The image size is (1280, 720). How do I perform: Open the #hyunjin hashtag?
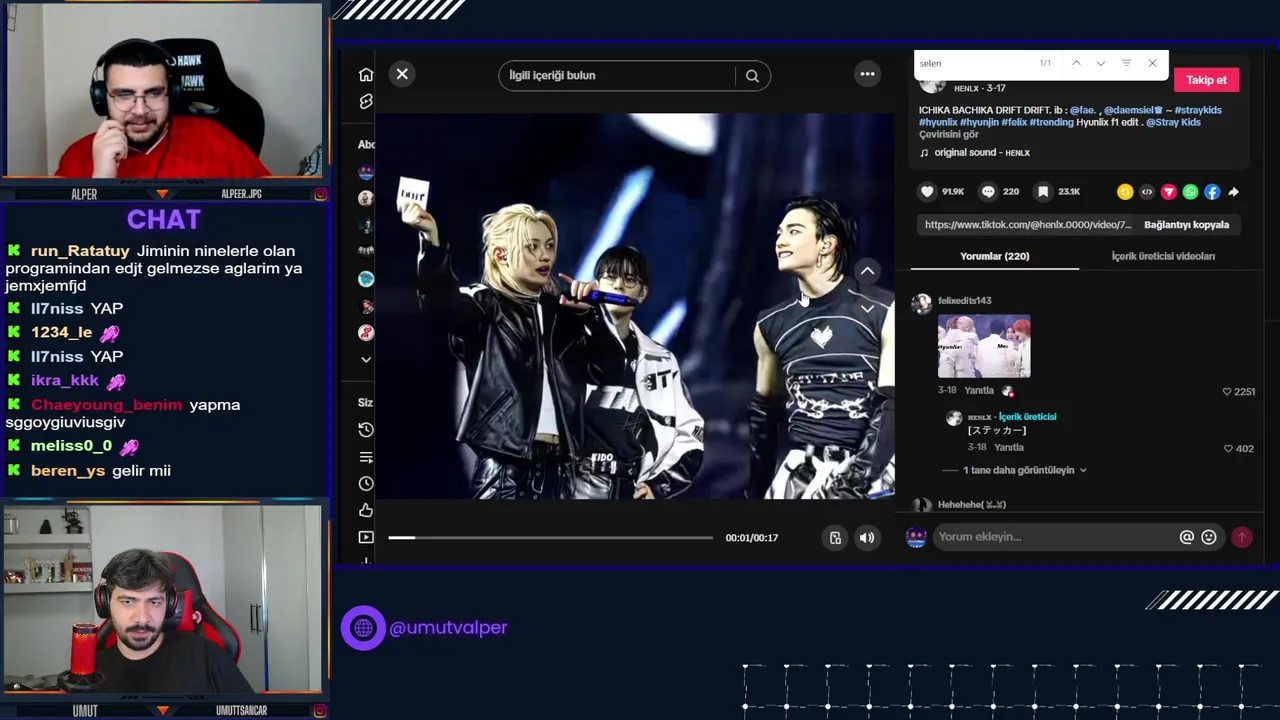(979, 122)
